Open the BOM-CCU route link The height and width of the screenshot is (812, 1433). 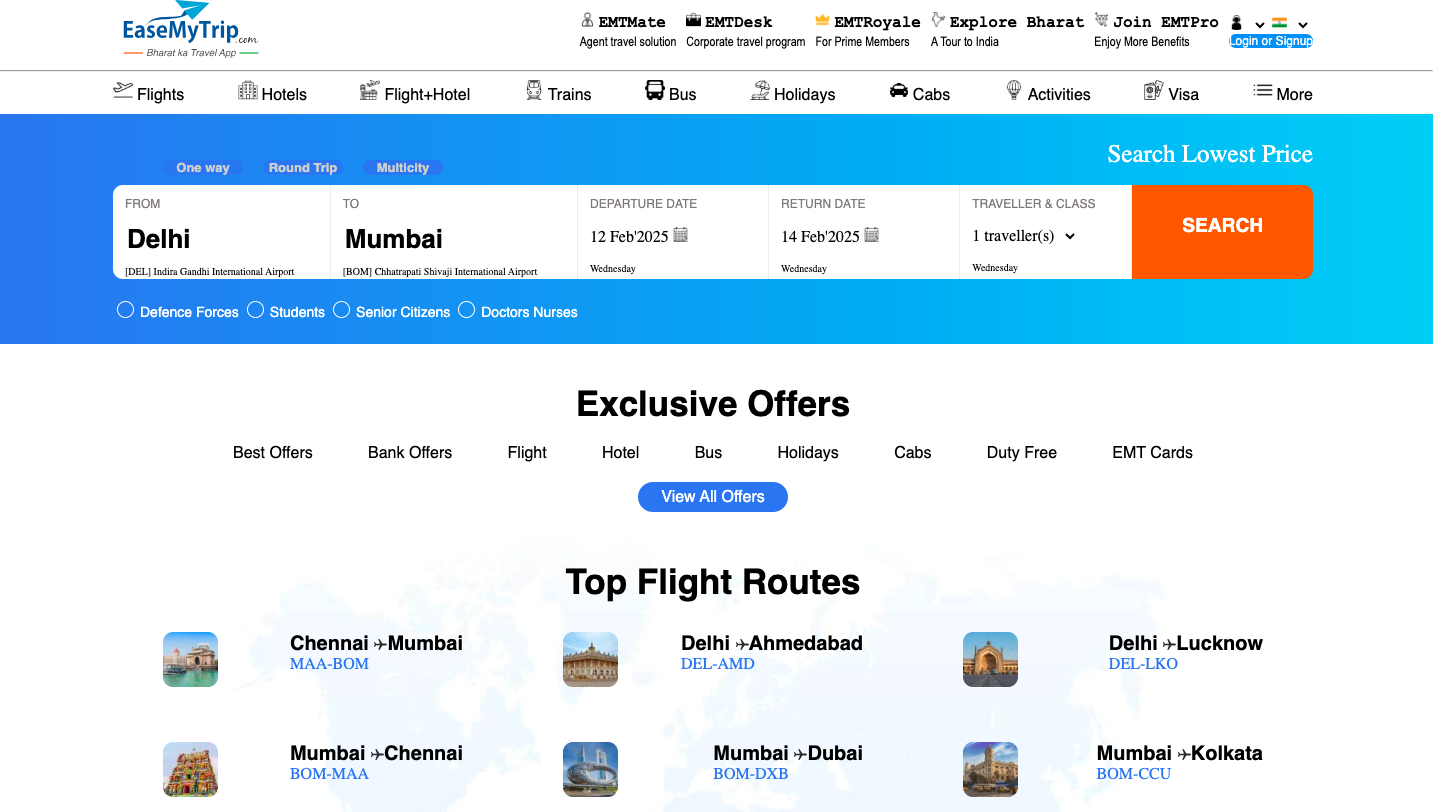[1134, 774]
